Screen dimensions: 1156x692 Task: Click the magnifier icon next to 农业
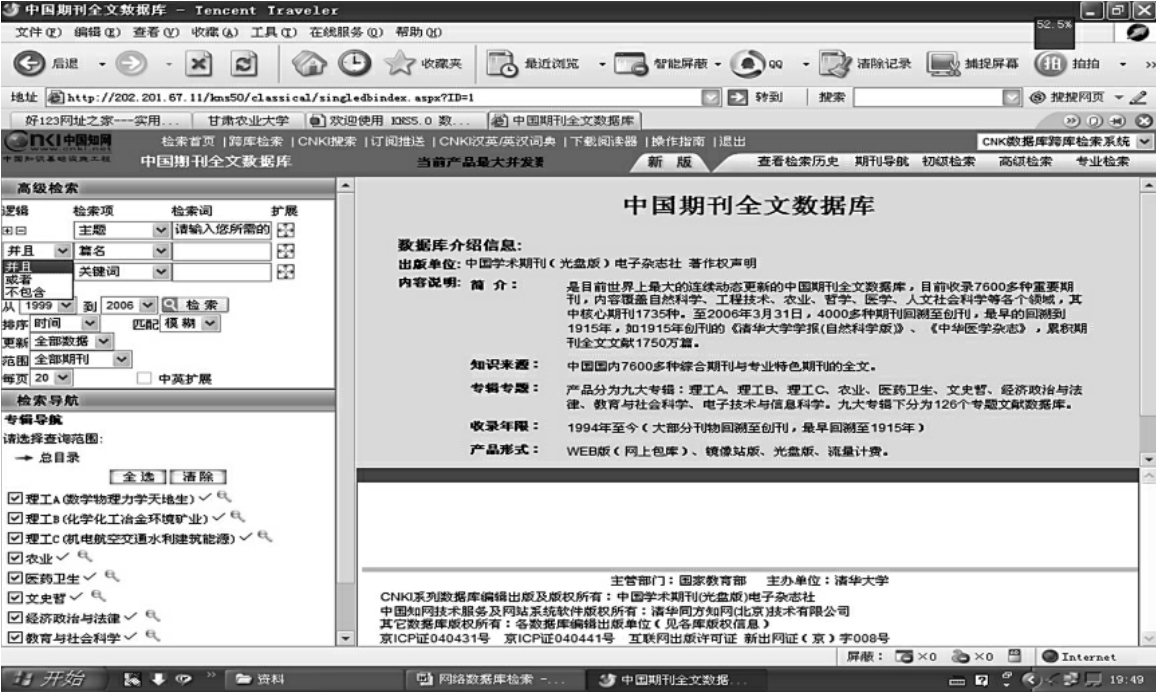pos(85,556)
